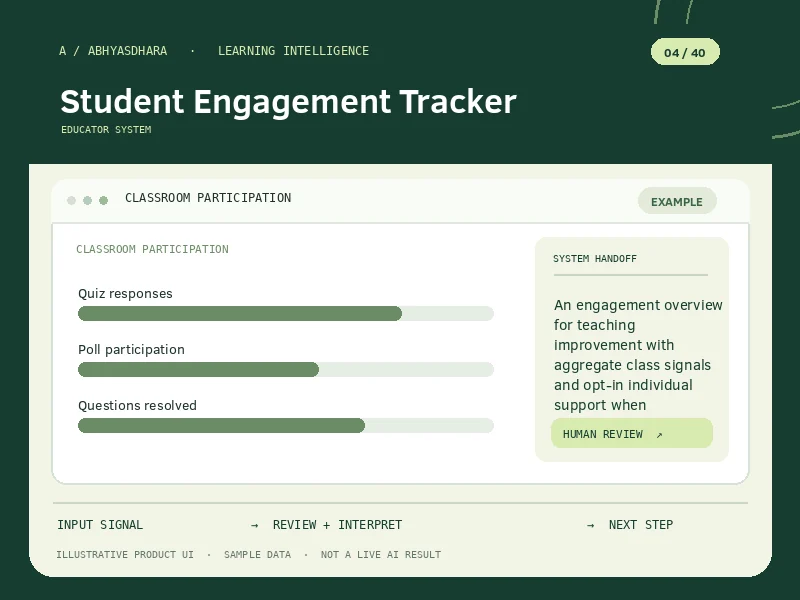Click the EXAMPLE badge
The width and height of the screenshot is (800, 600).
click(677, 201)
